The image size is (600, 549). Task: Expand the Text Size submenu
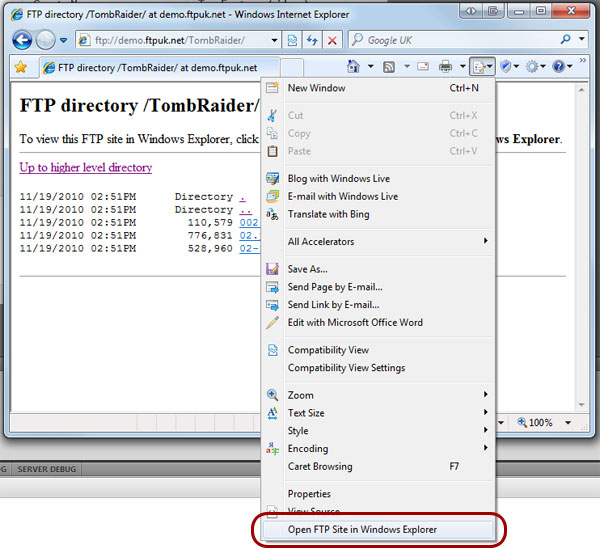379,413
